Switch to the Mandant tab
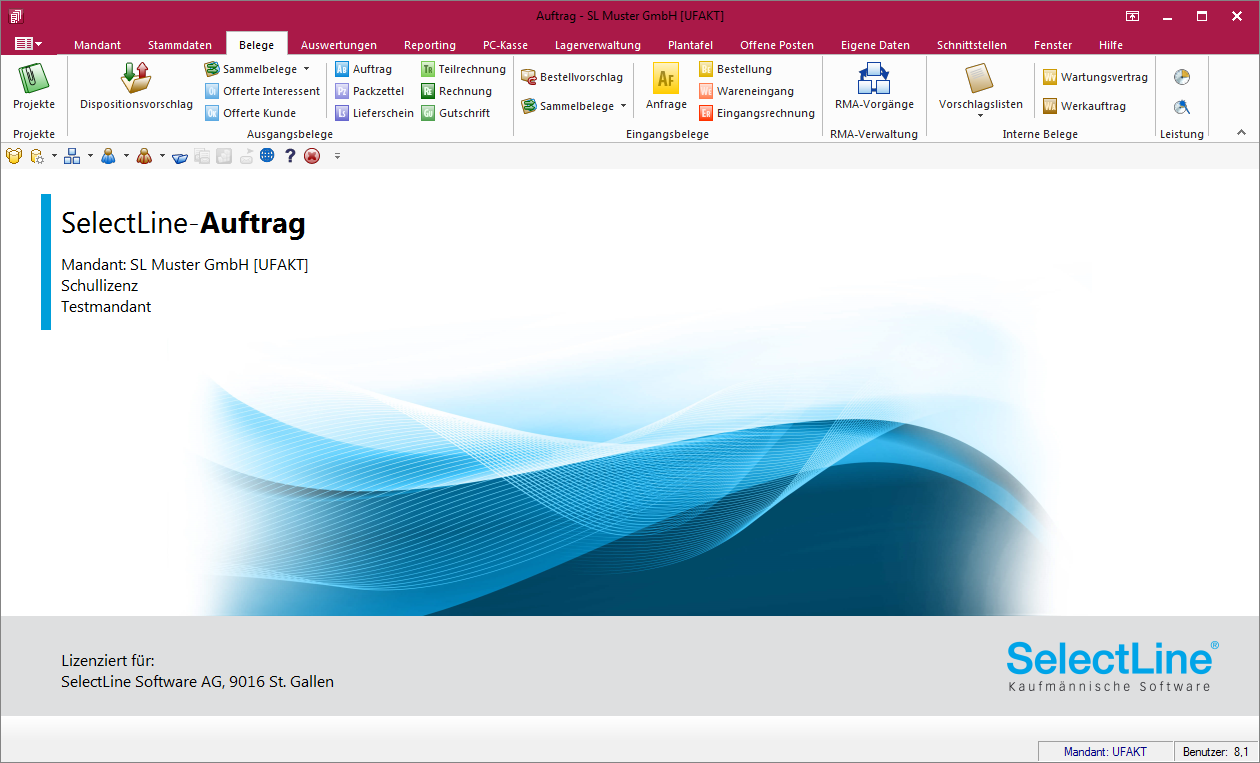This screenshot has height=763, width=1260. (97, 45)
